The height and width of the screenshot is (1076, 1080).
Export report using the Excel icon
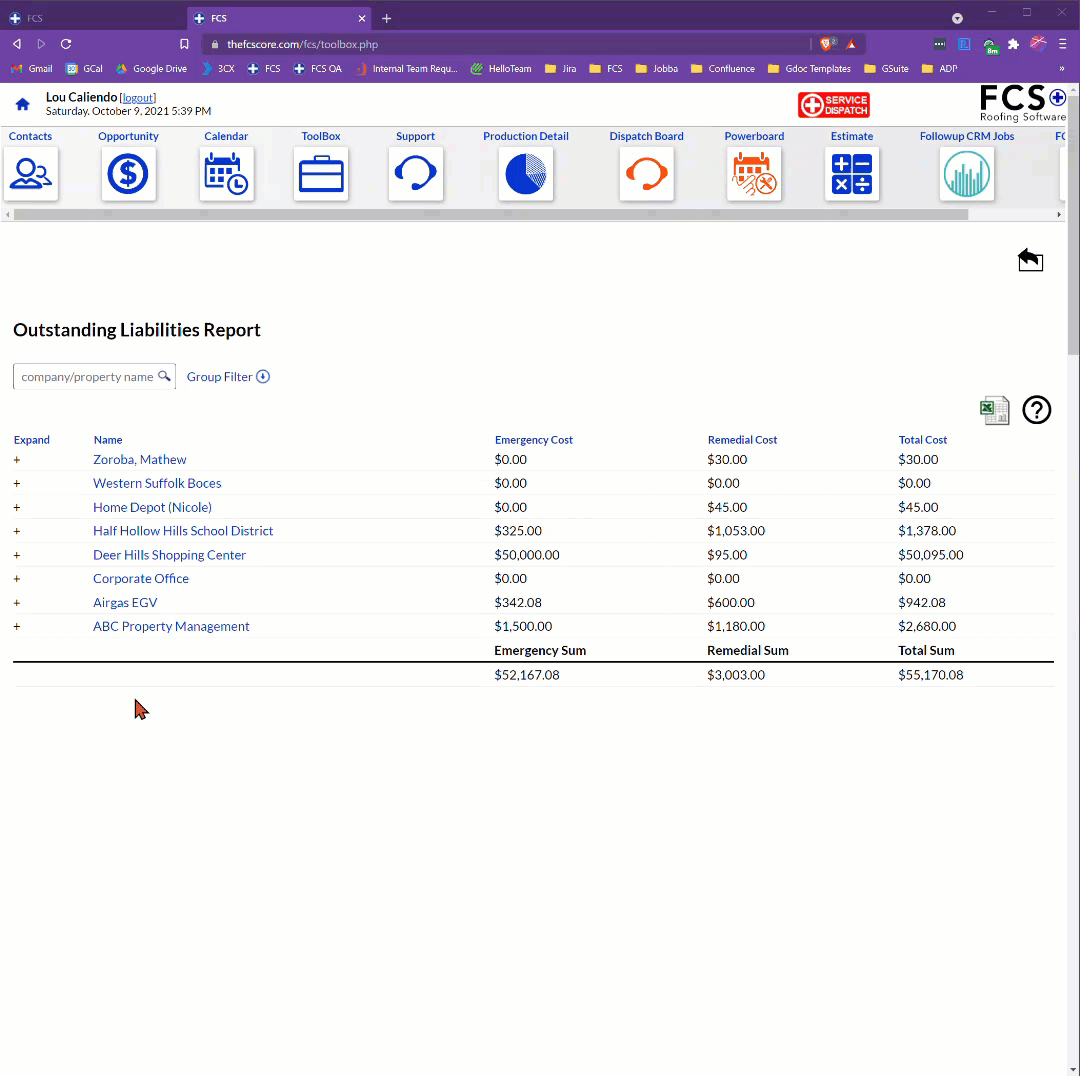point(994,410)
